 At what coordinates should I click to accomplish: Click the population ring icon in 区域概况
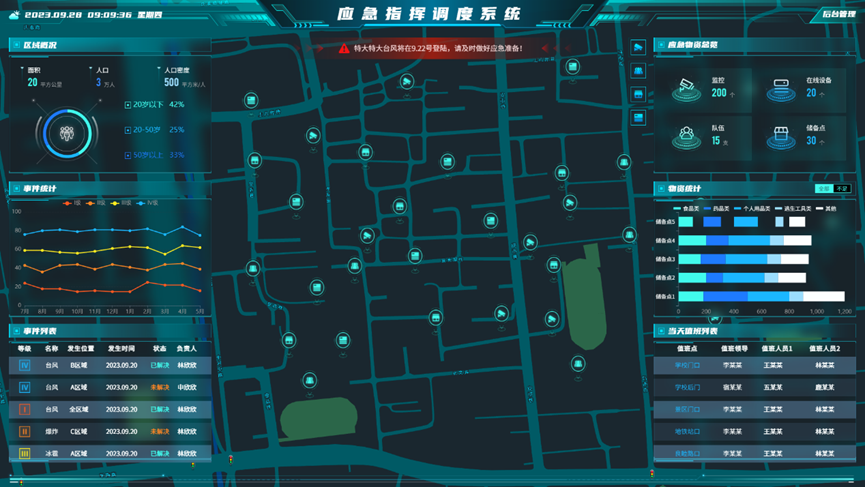(x=67, y=133)
